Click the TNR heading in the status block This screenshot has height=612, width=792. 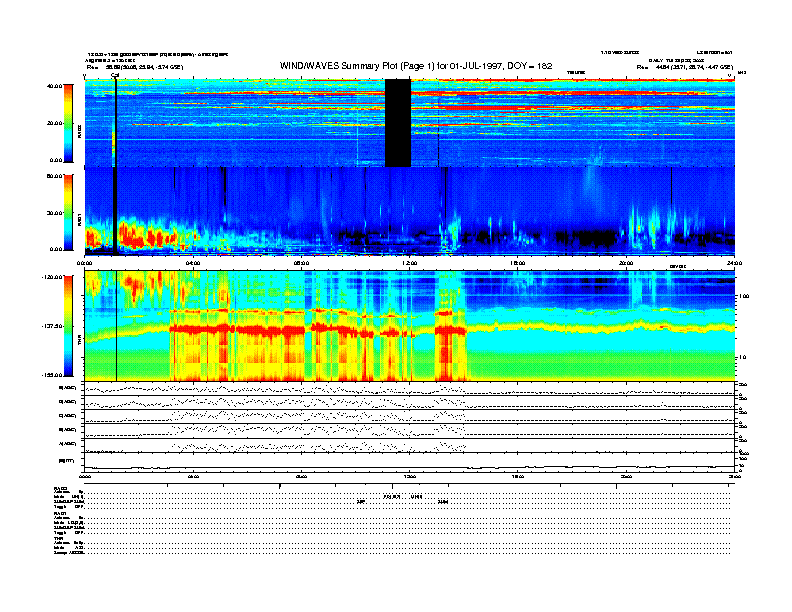58,538
